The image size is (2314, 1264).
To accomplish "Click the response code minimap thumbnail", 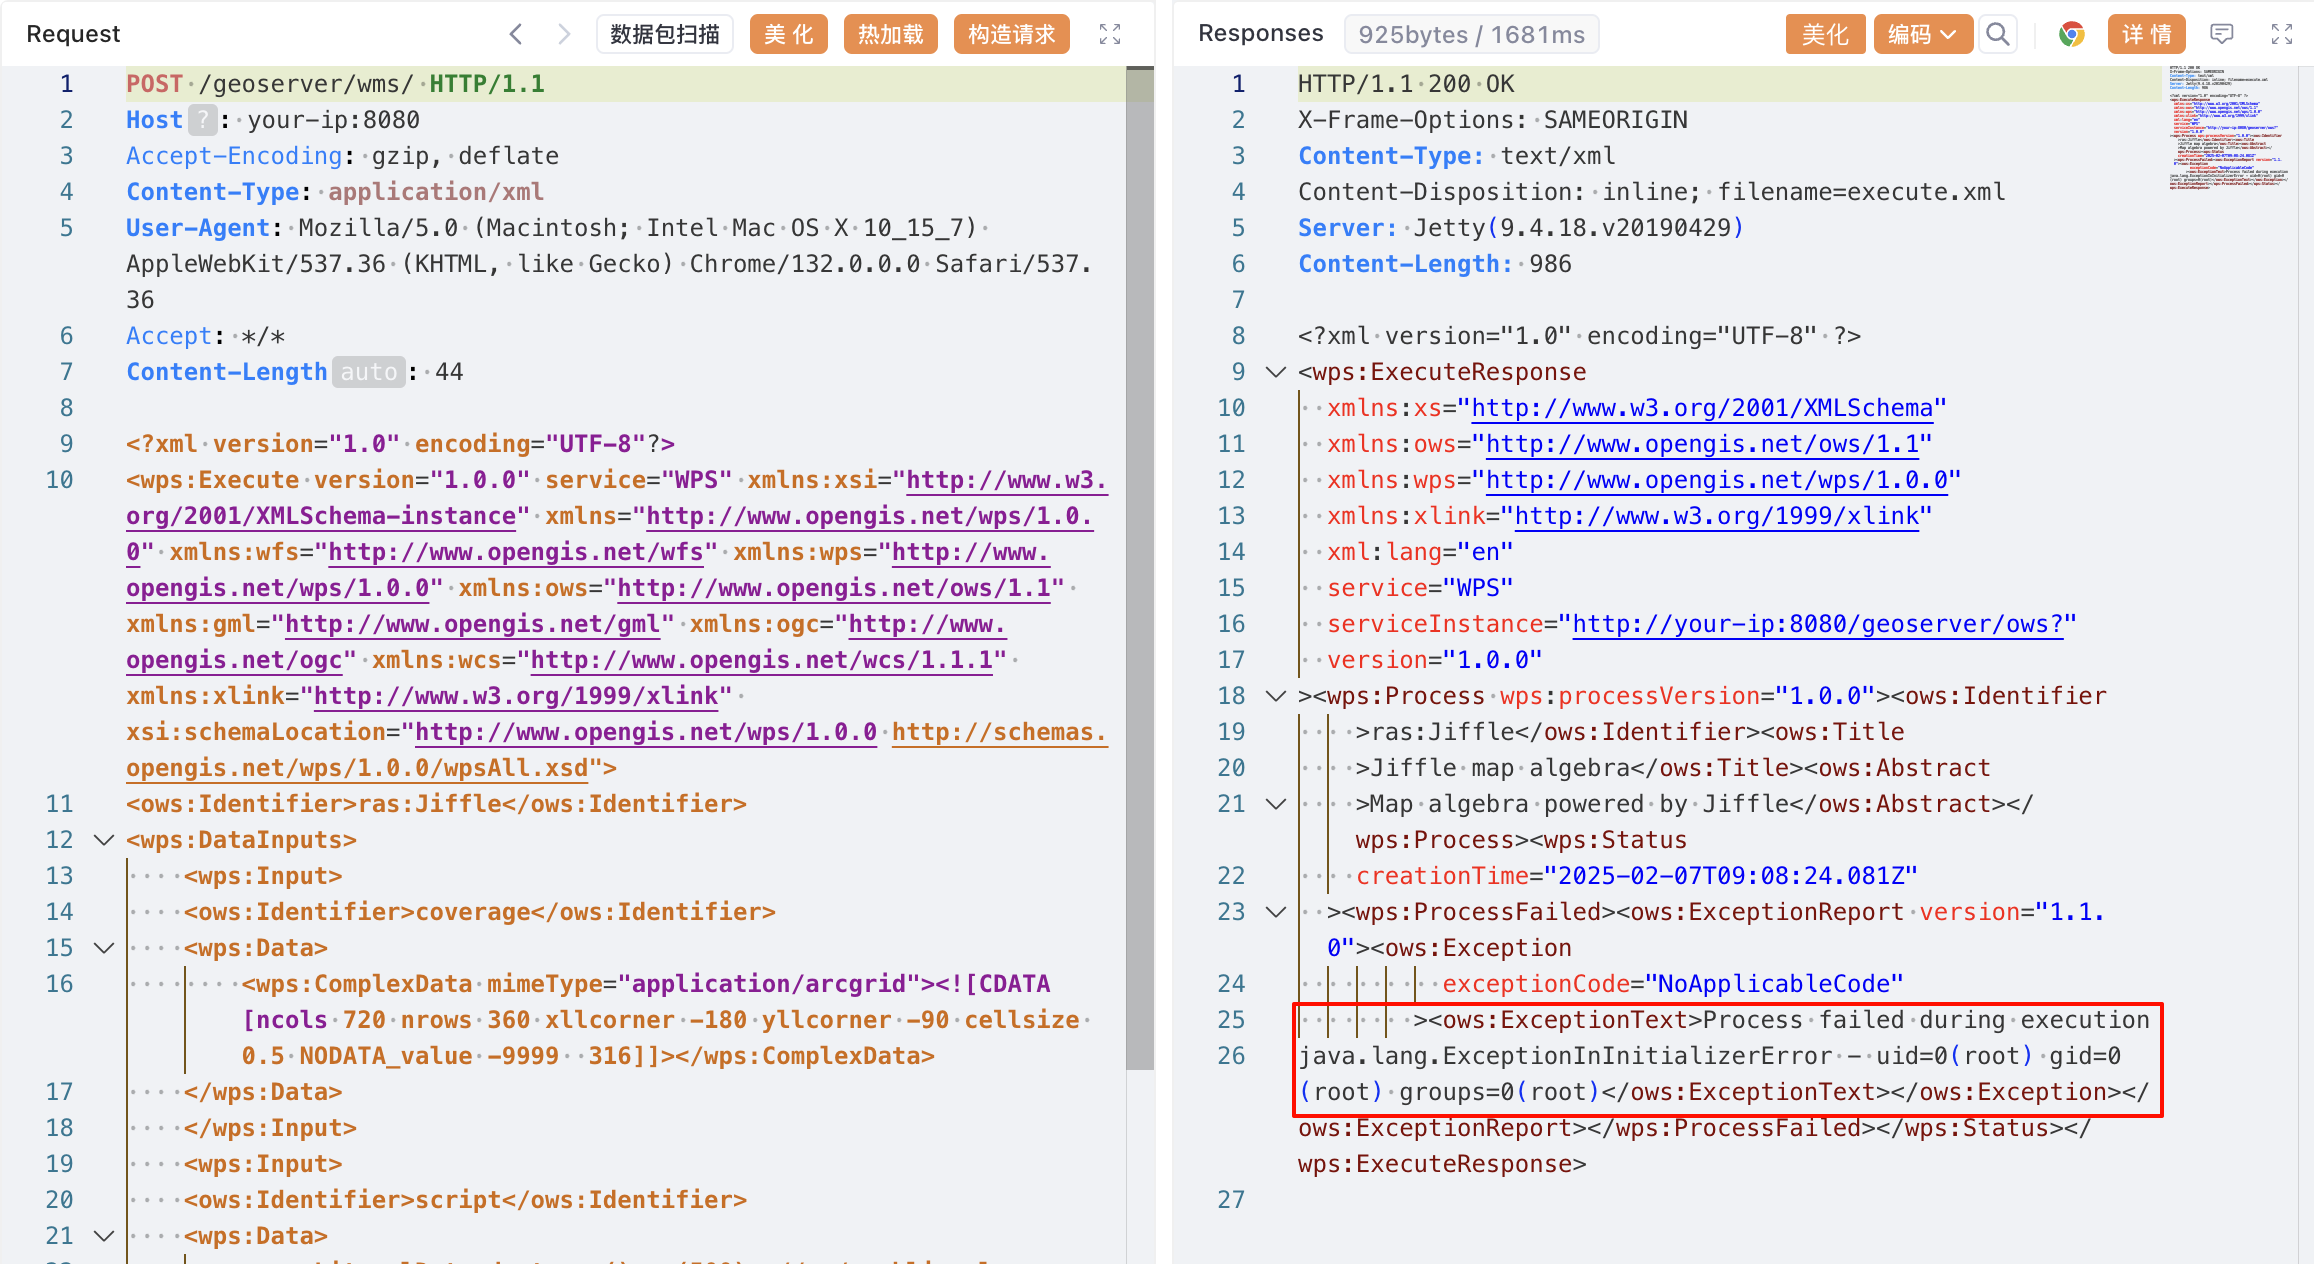I will (2228, 128).
